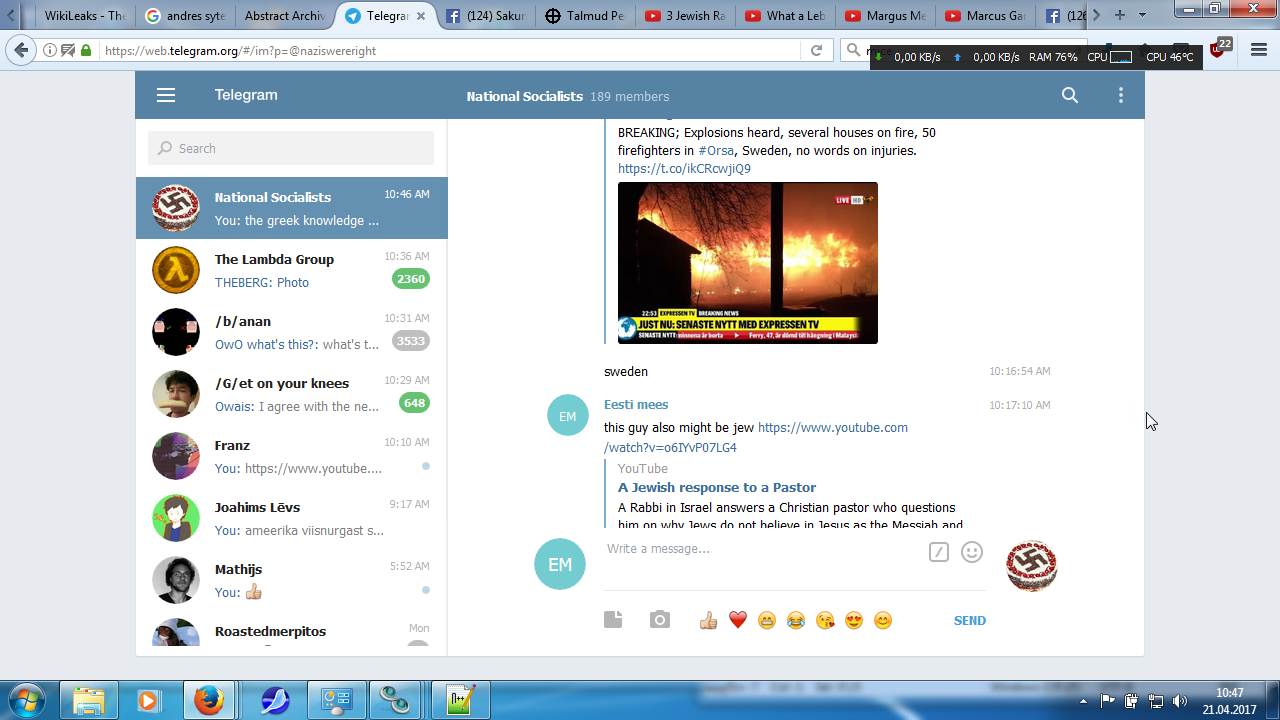Click the bot commands slash icon

[938, 552]
